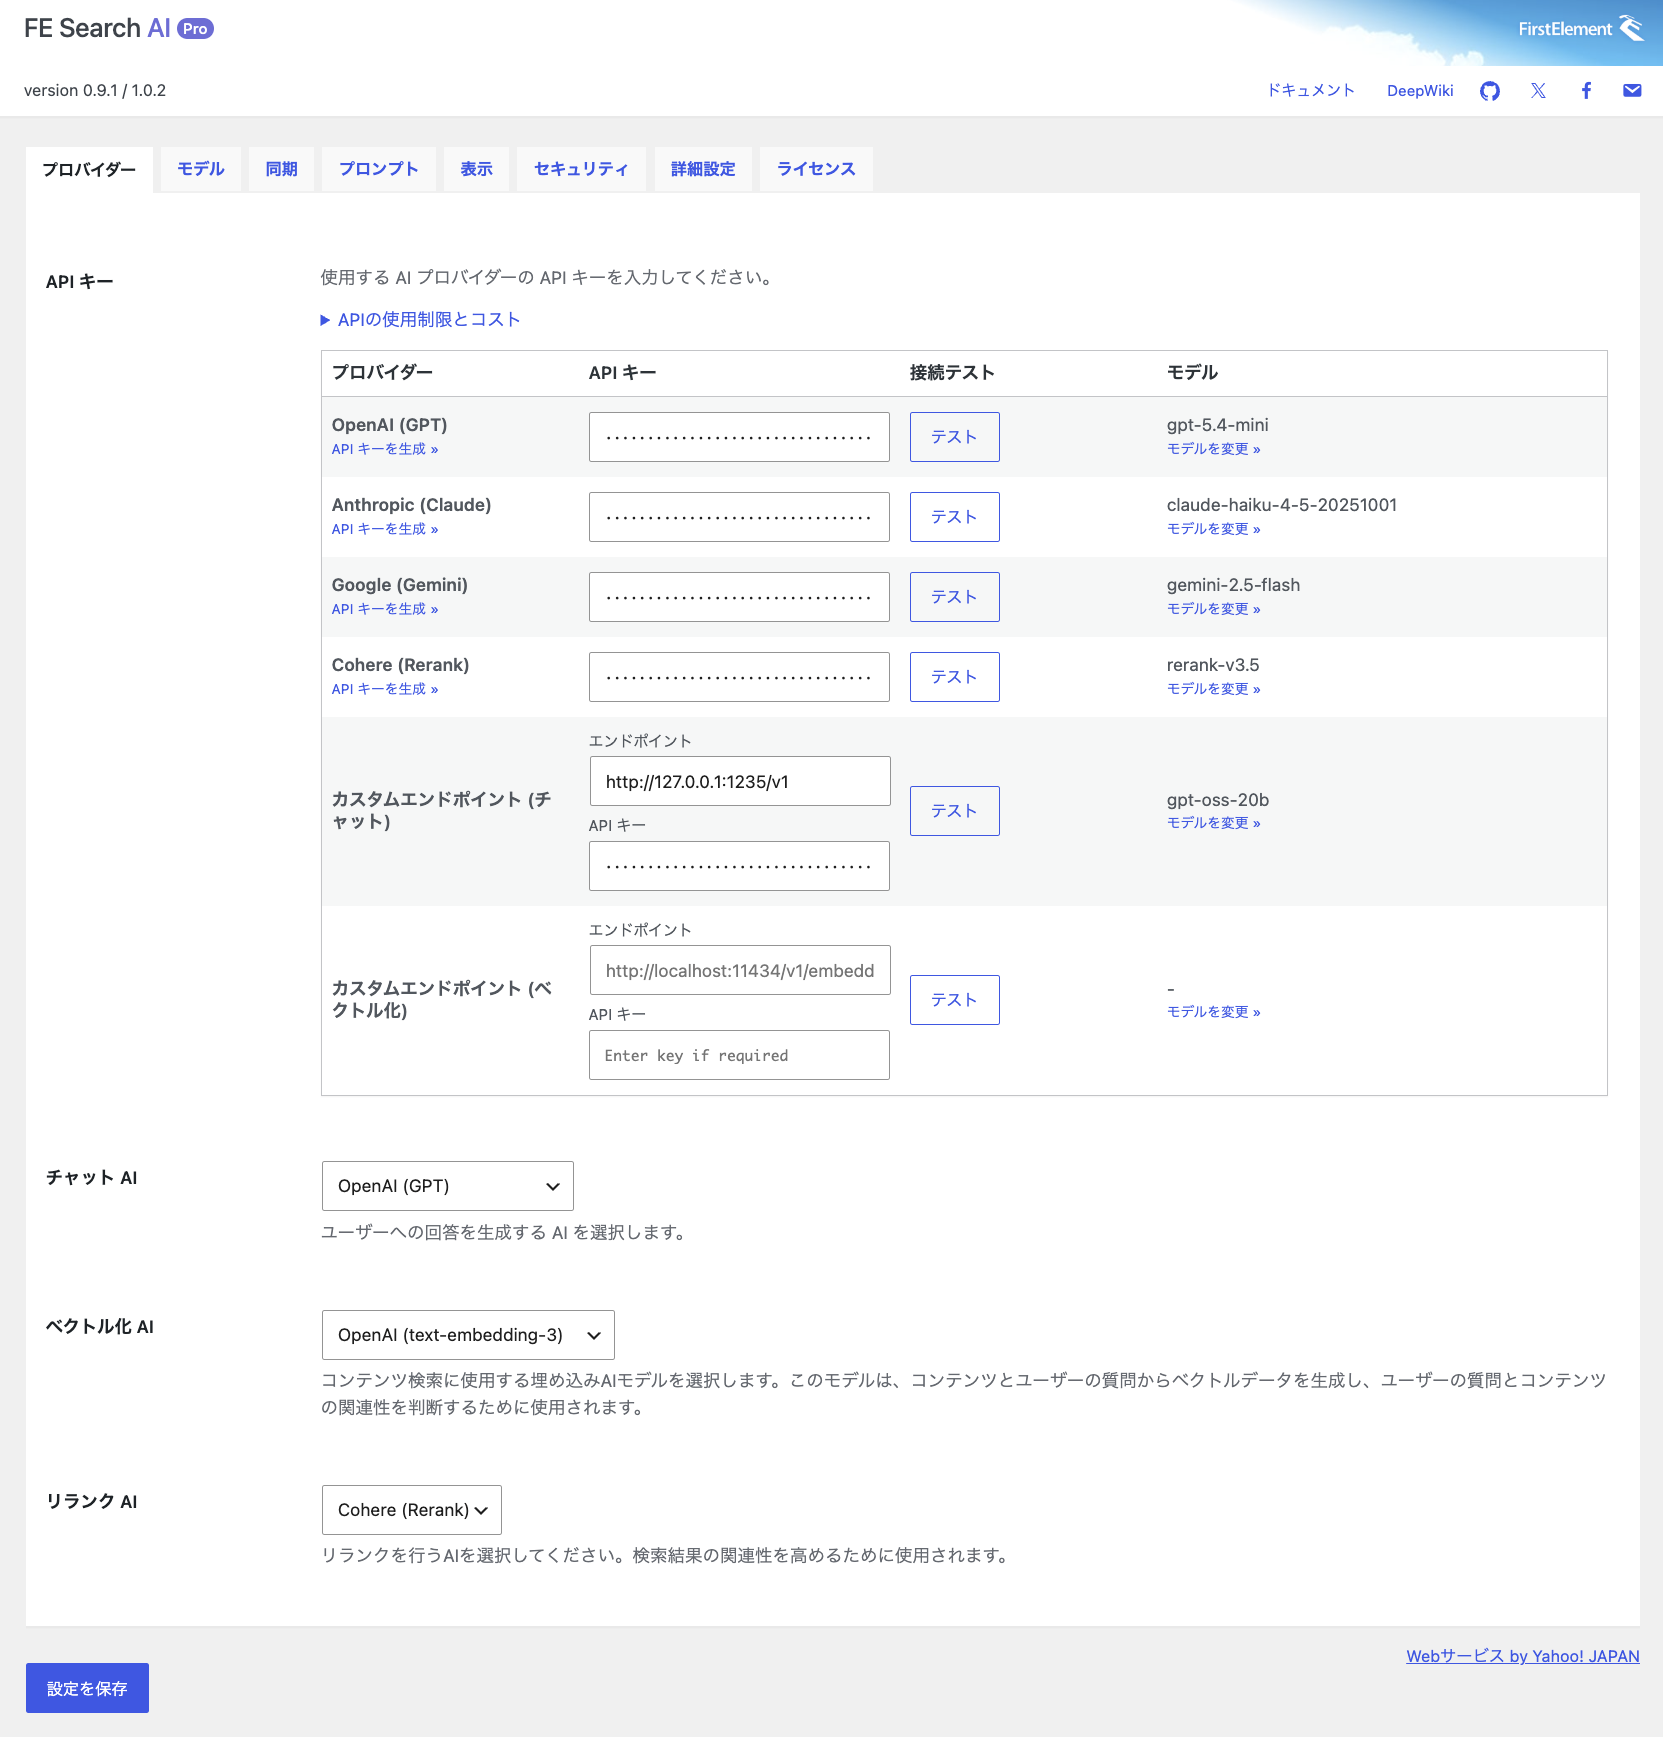Viewport: 1663px width, 1737px height.
Task: Click the 設定を保存 button
Action: click(87, 1688)
